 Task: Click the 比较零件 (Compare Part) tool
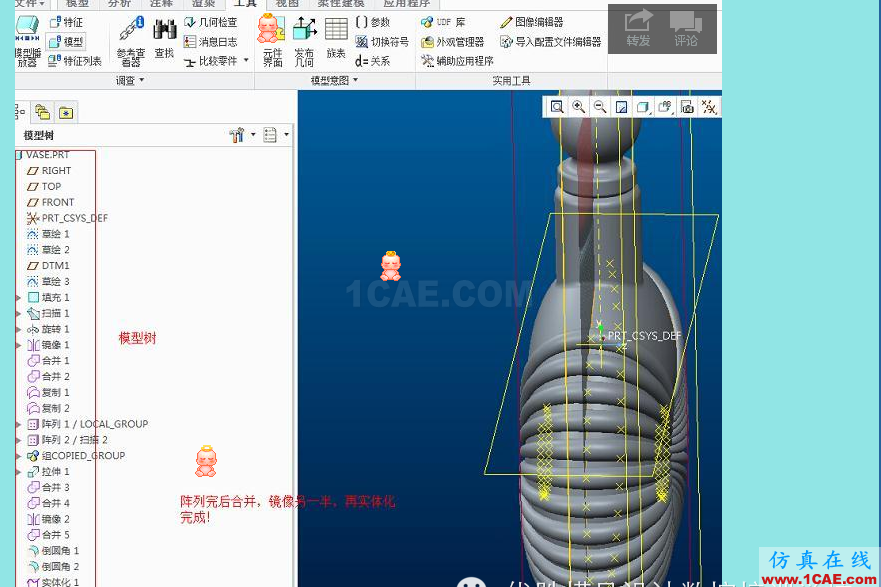[211, 61]
